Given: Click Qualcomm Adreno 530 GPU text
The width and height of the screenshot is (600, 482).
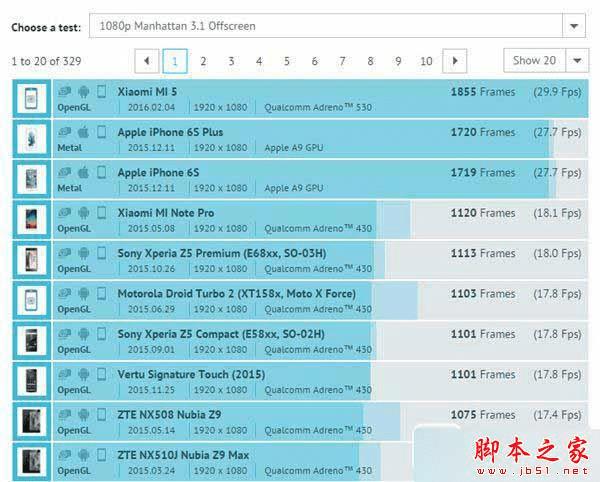Looking at the screenshot, I should click(318, 107).
